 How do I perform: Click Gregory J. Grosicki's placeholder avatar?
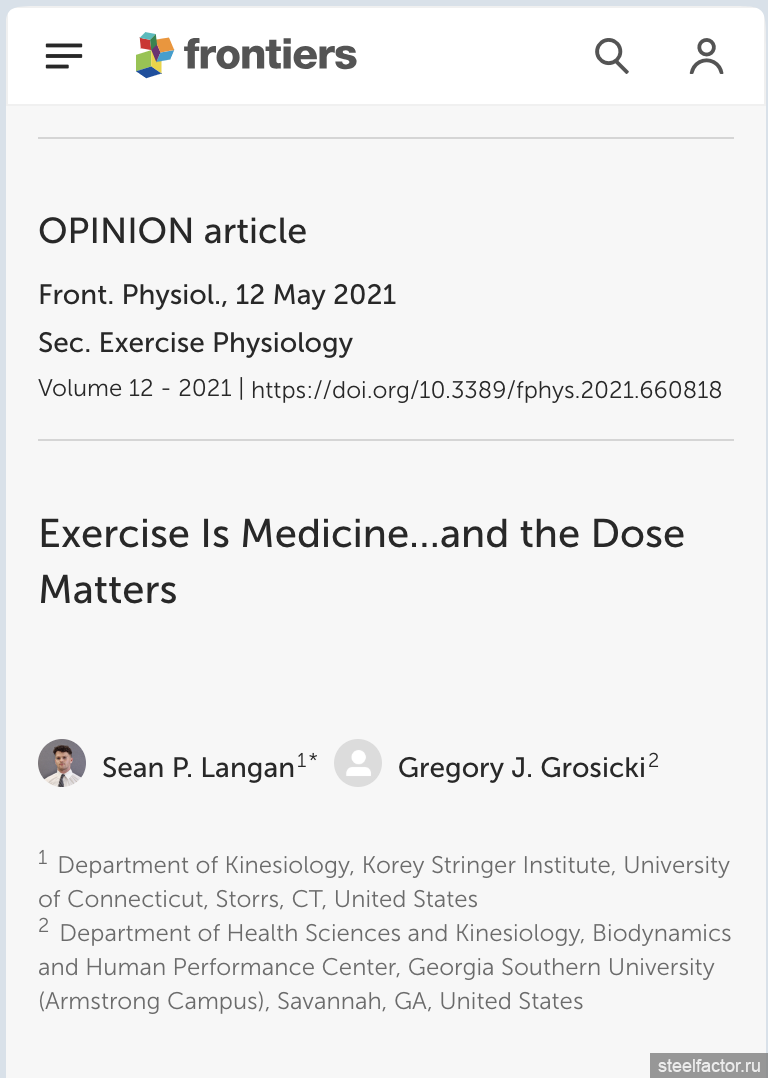(x=358, y=764)
